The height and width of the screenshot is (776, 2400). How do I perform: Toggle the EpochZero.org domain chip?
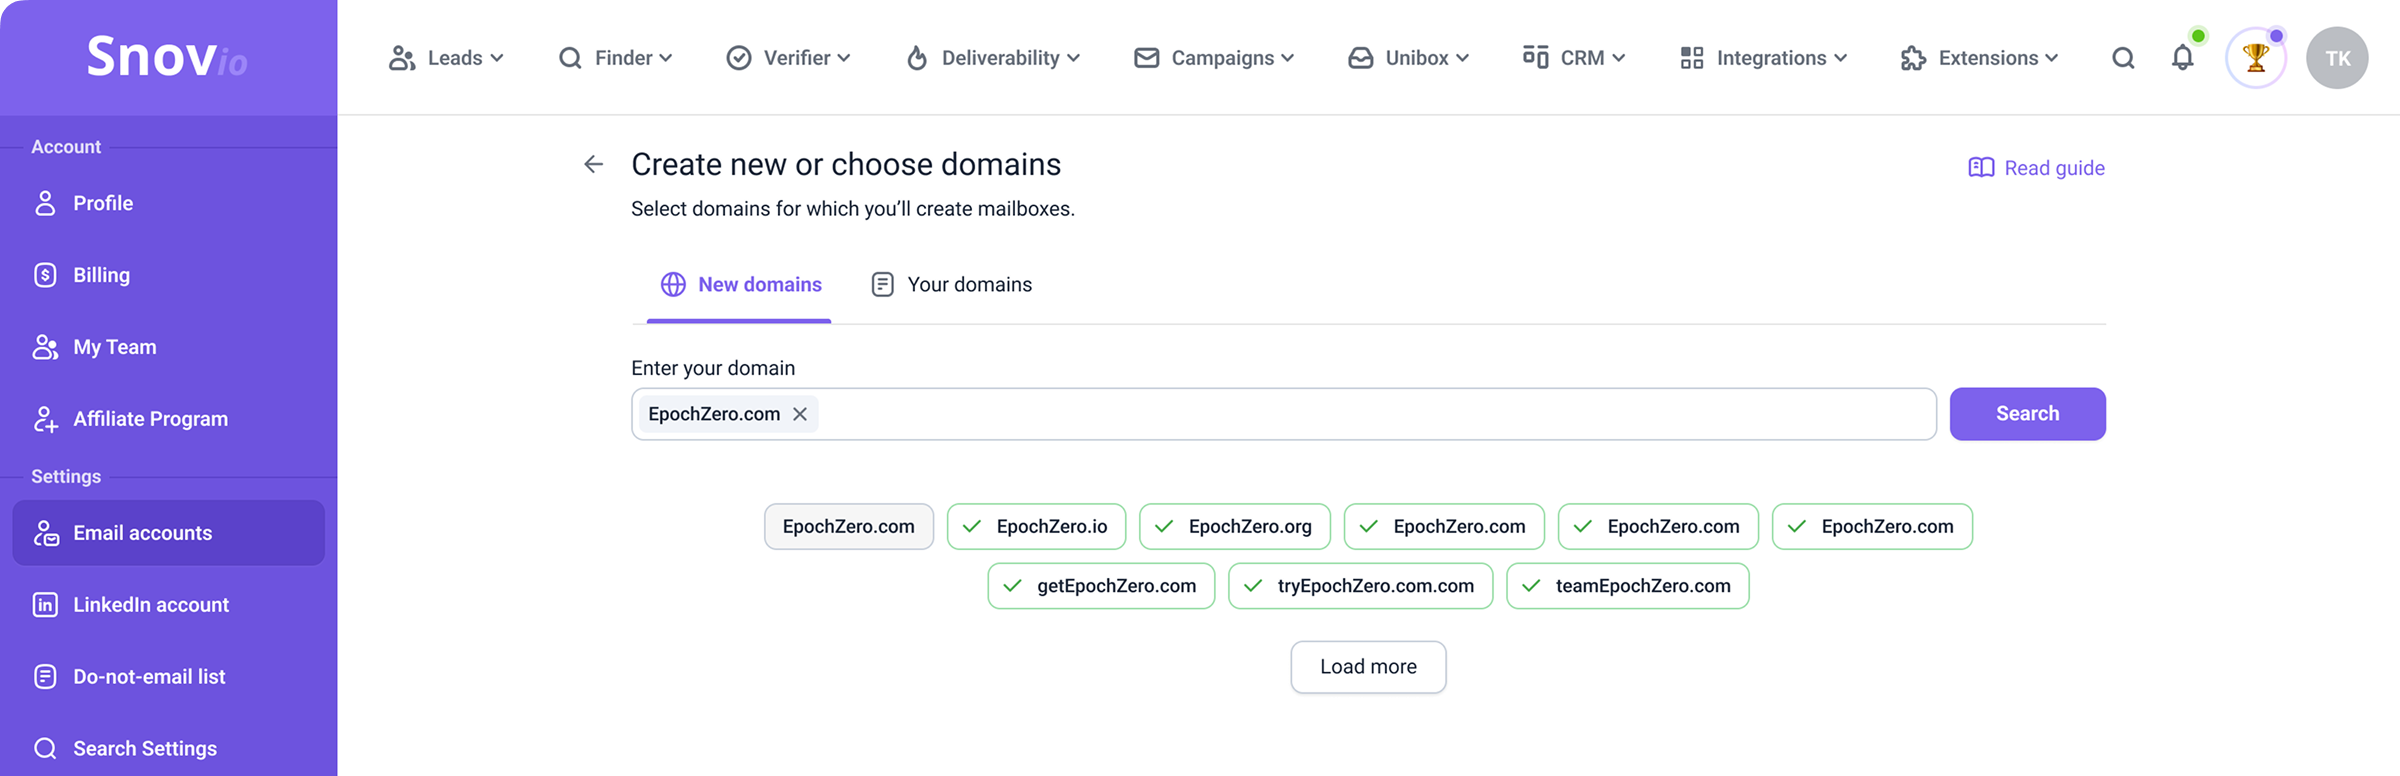pos(1235,527)
